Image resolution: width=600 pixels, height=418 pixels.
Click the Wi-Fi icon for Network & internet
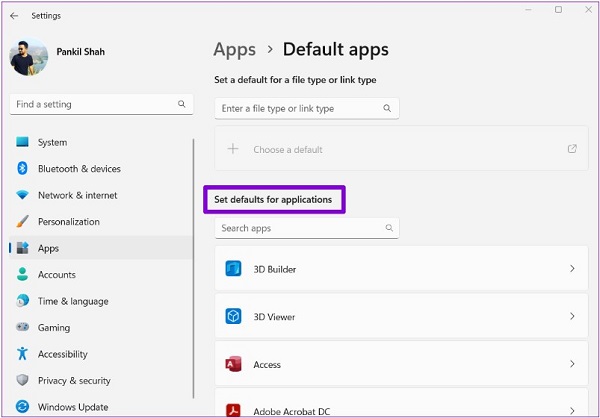click(x=22, y=195)
